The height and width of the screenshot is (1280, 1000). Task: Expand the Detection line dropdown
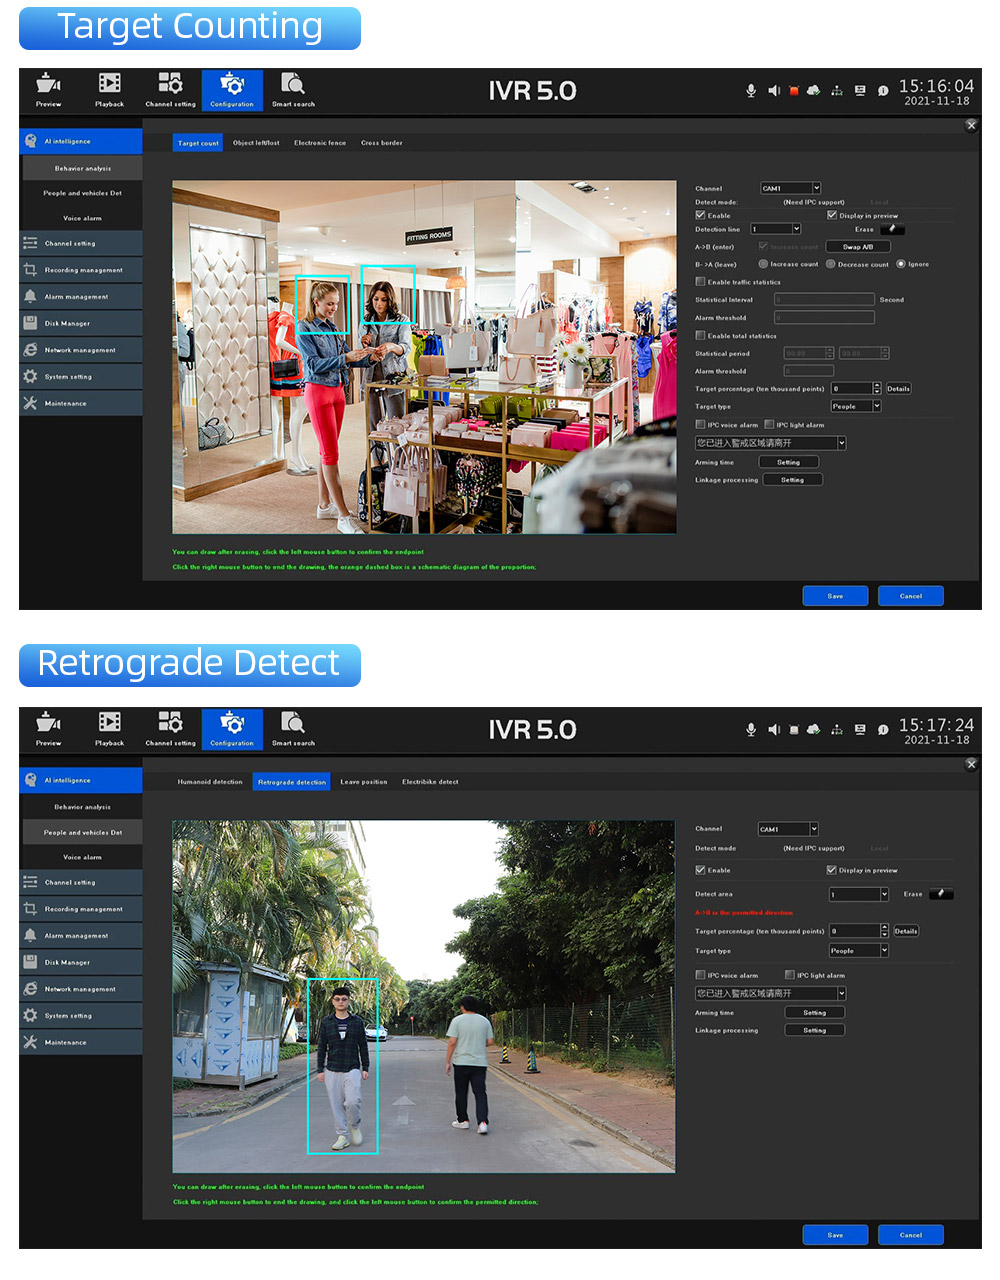click(796, 229)
